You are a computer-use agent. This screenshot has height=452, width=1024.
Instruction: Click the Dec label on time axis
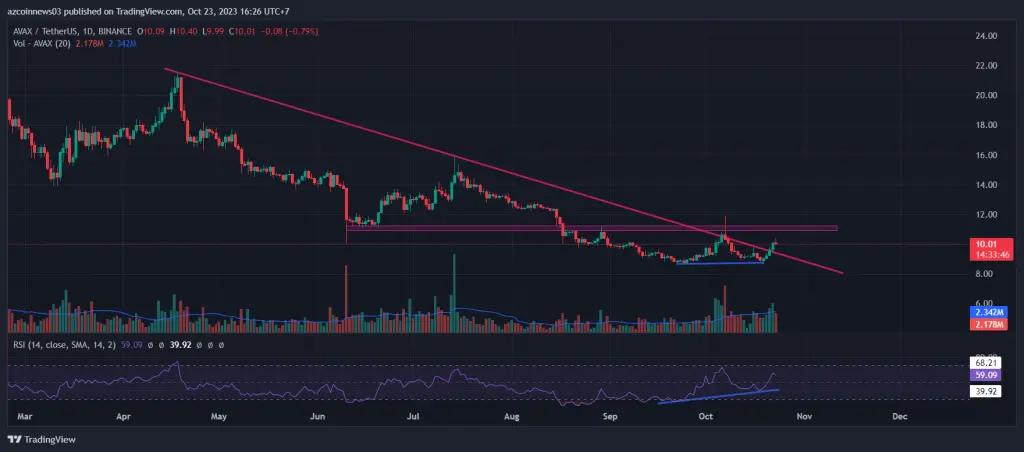898,414
